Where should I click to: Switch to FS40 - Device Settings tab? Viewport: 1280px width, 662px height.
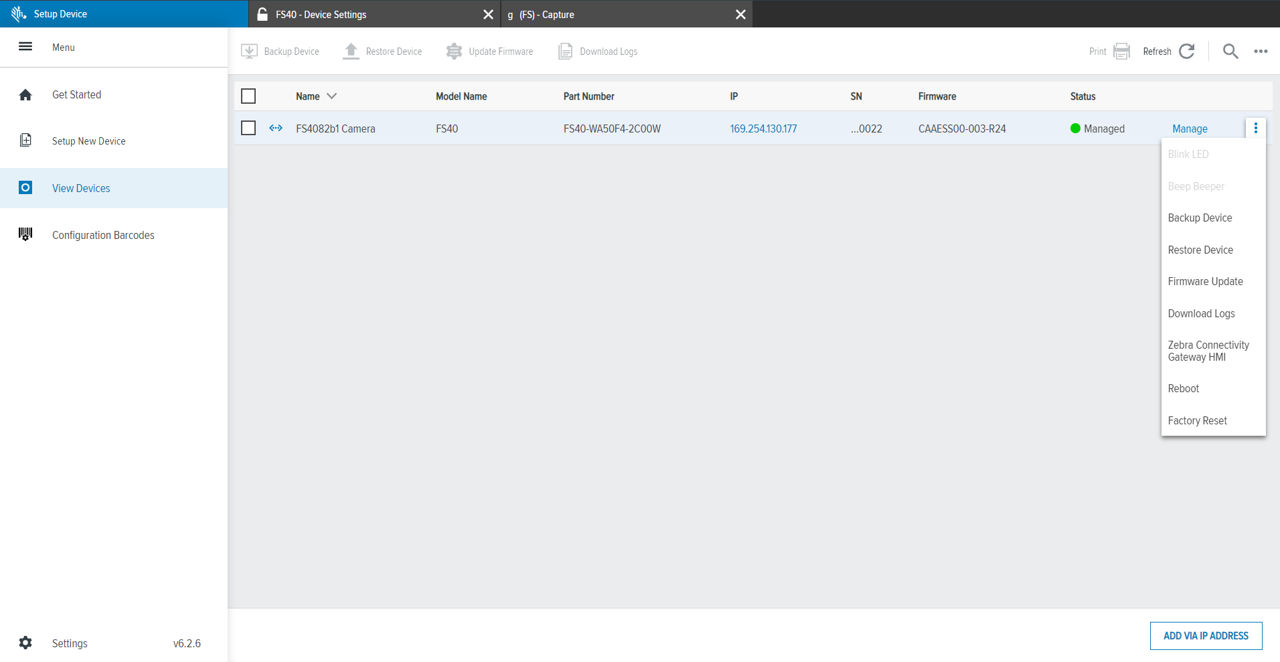pyautogui.click(x=373, y=14)
